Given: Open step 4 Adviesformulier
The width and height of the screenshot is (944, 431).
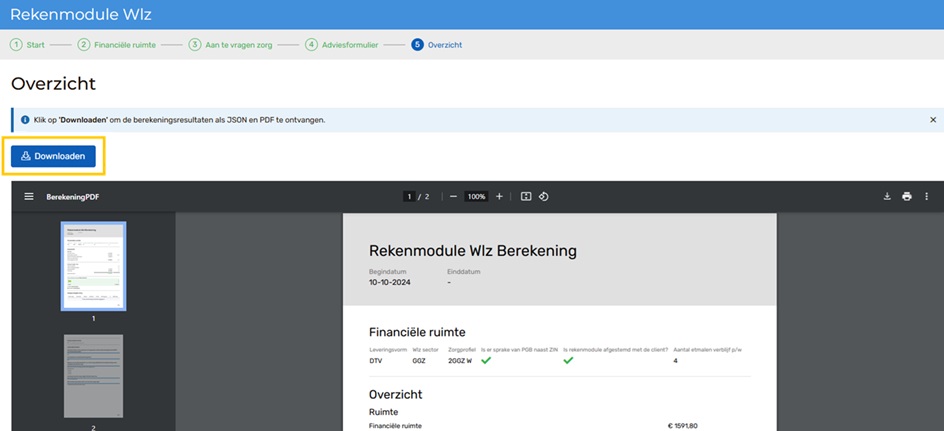Looking at the screenshot, I should (x=341, y=45).
